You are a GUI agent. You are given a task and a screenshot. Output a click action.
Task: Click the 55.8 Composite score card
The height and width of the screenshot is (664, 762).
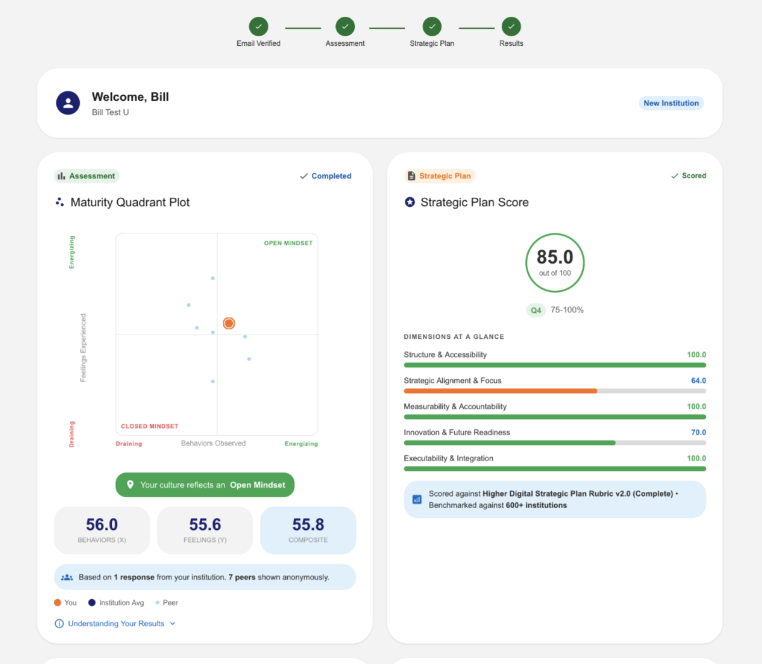click(x=308, y=530)
